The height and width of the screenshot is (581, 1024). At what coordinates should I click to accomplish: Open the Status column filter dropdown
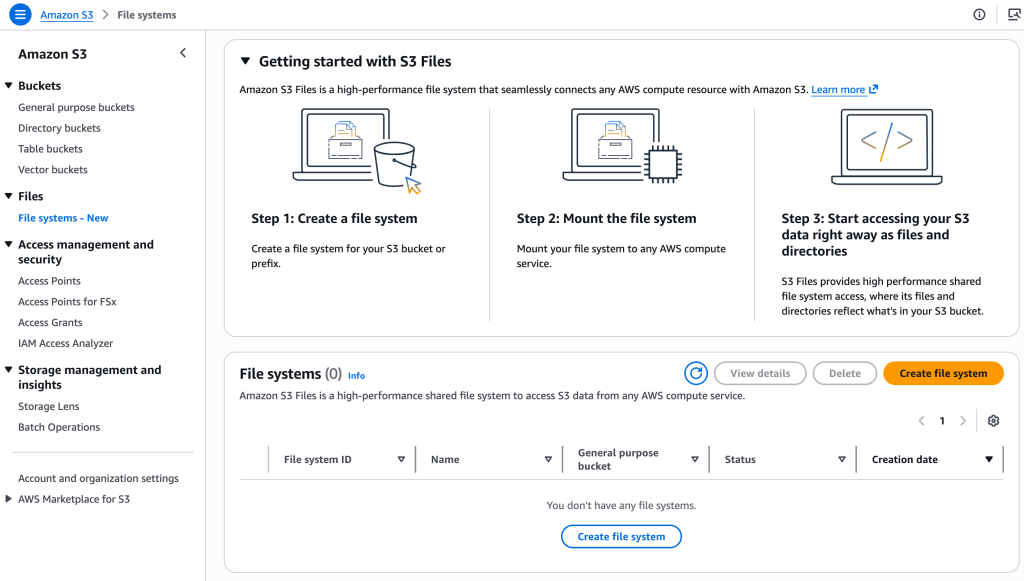[x=841, y=459]
